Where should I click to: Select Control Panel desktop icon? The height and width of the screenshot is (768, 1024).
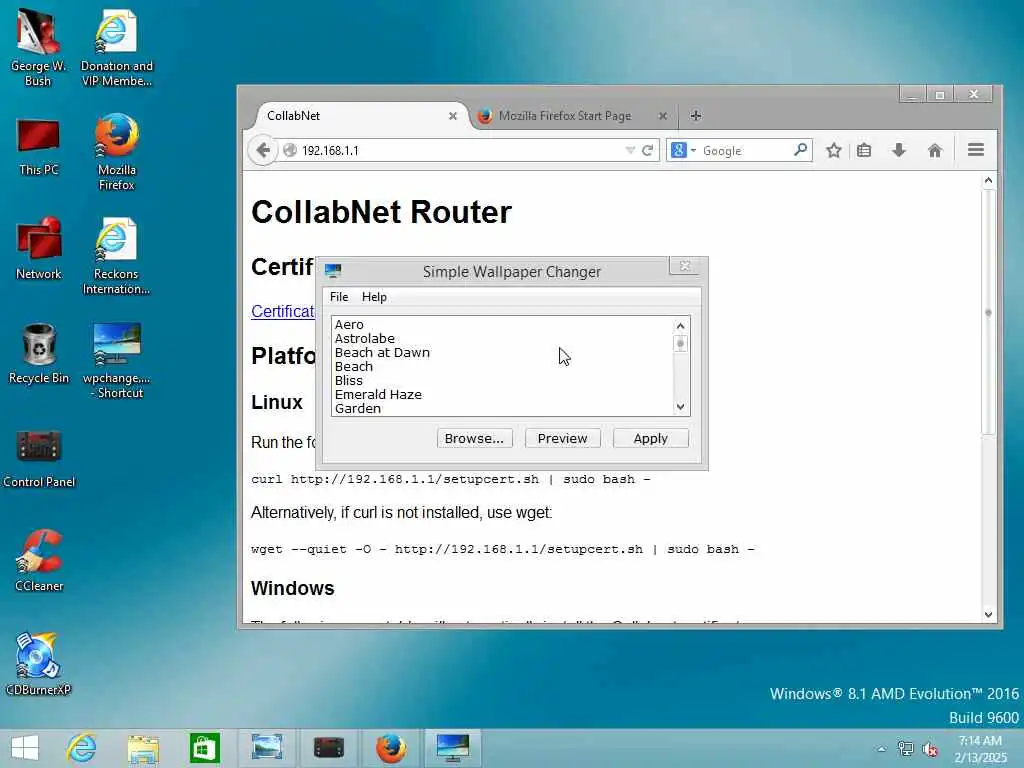[x=38, y=457]
